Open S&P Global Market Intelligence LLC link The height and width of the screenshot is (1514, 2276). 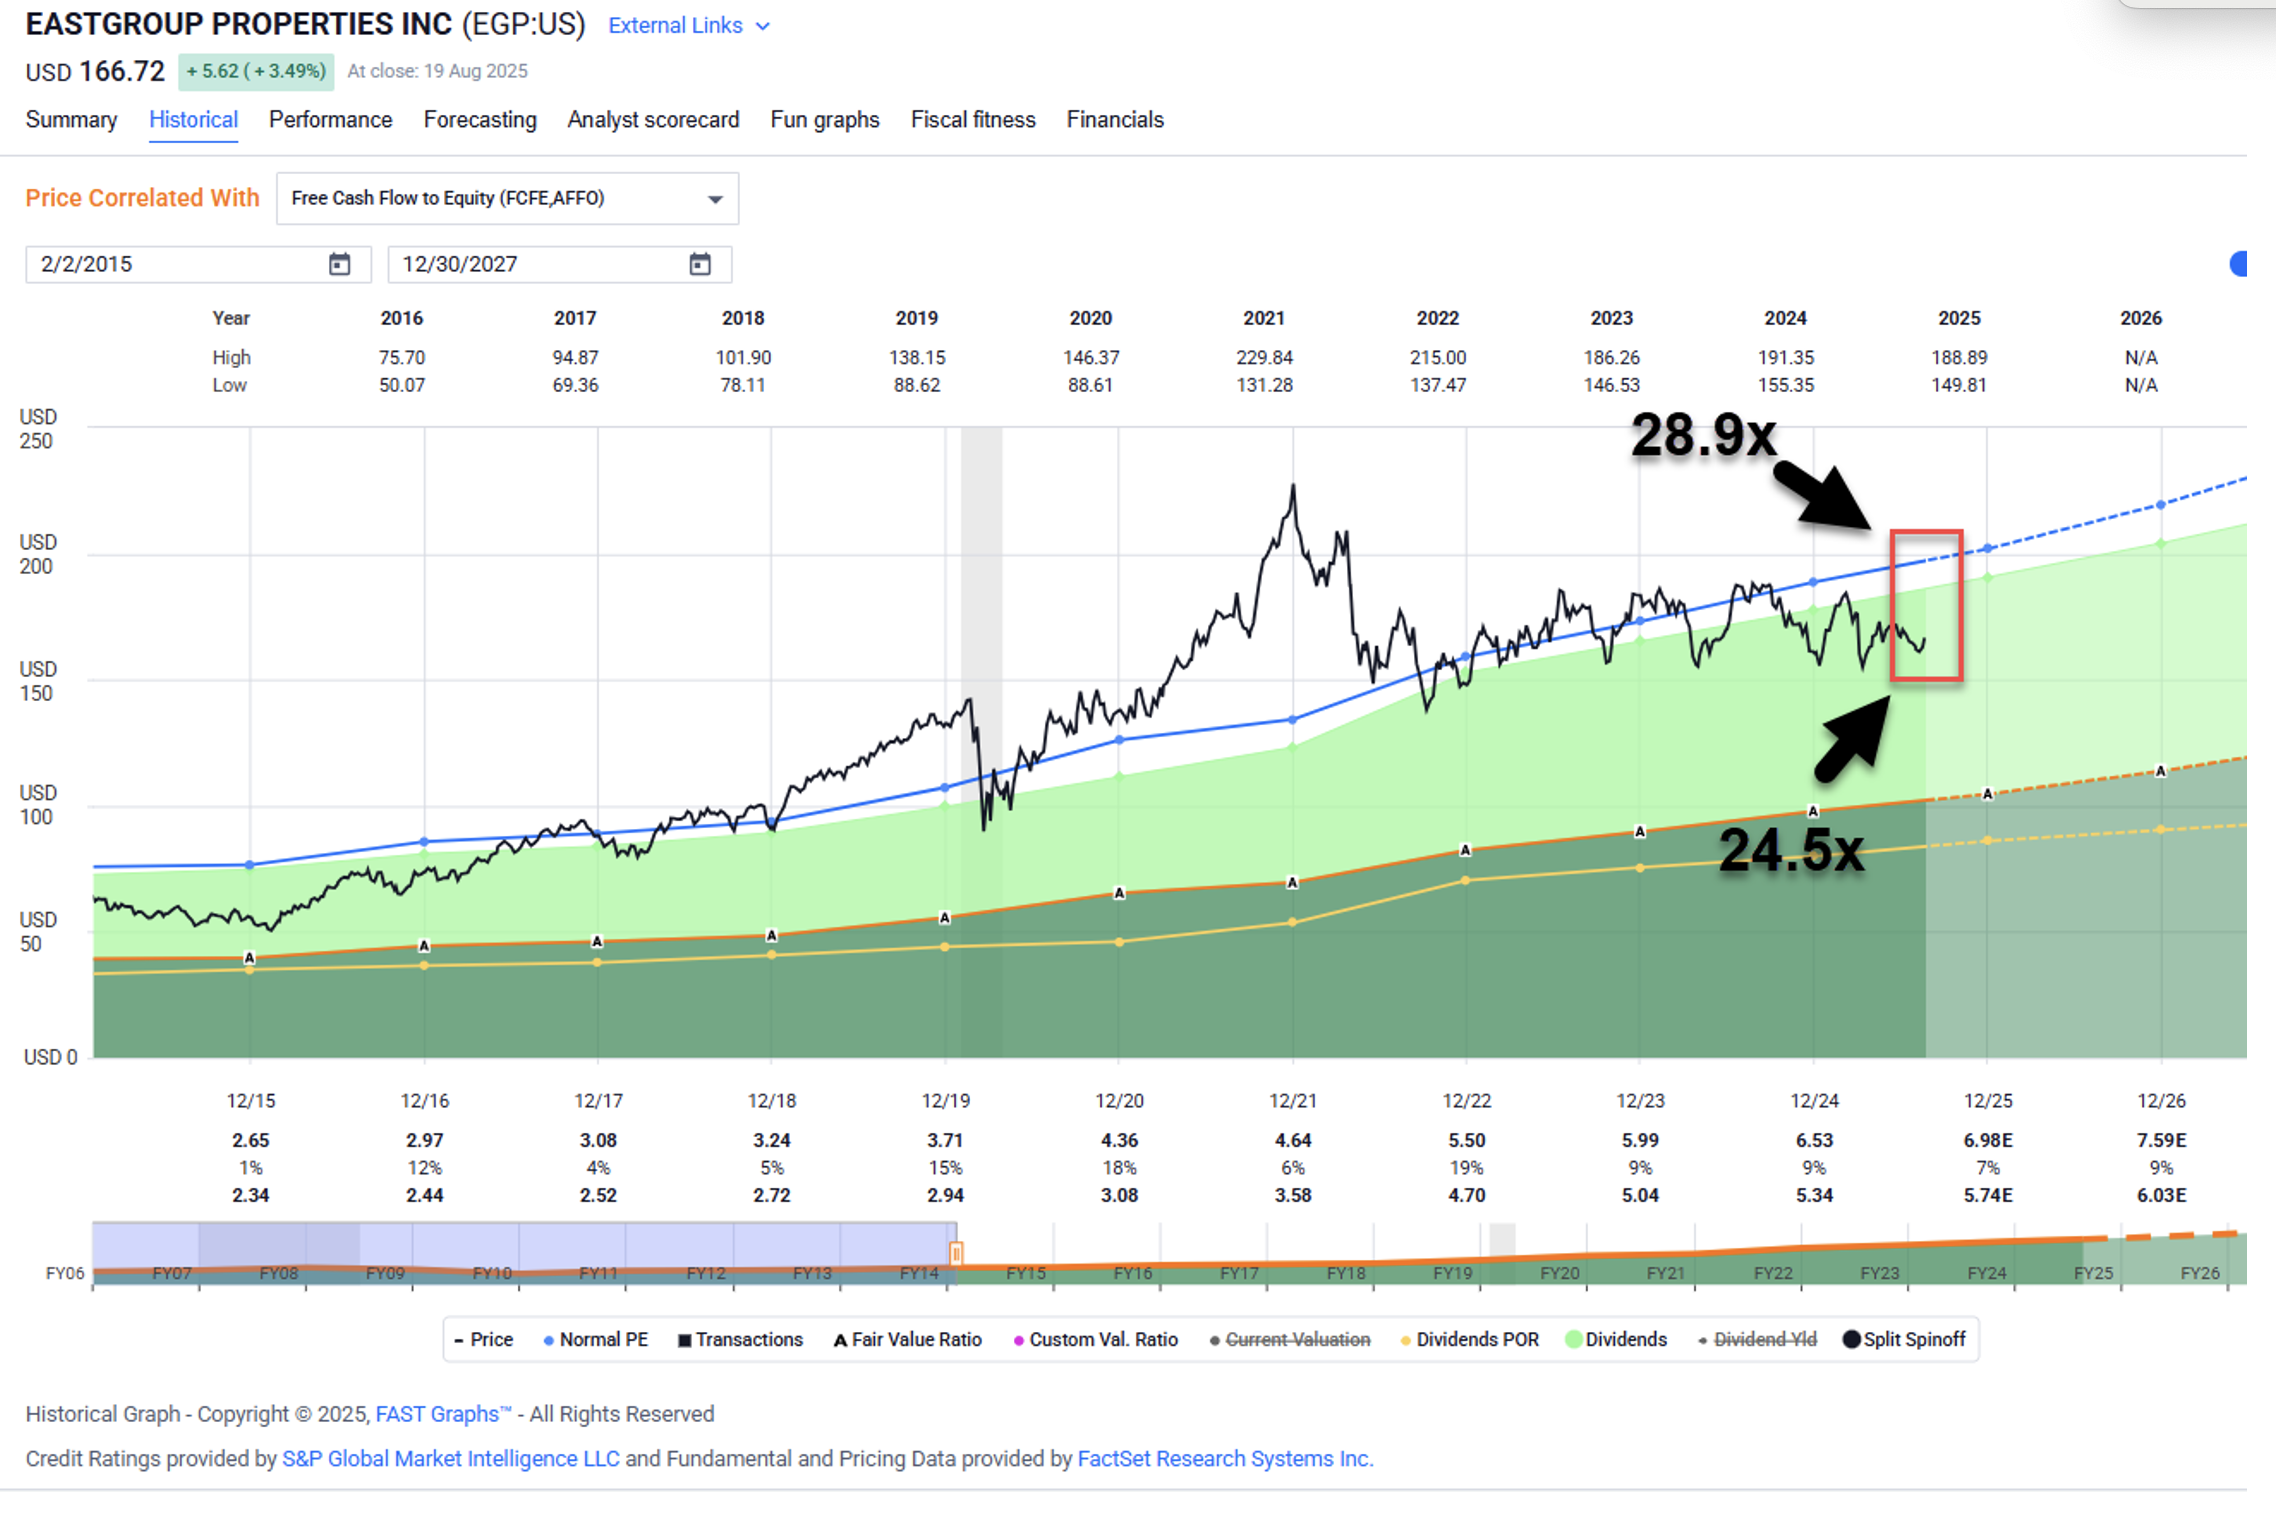[x=450, y=1459]
